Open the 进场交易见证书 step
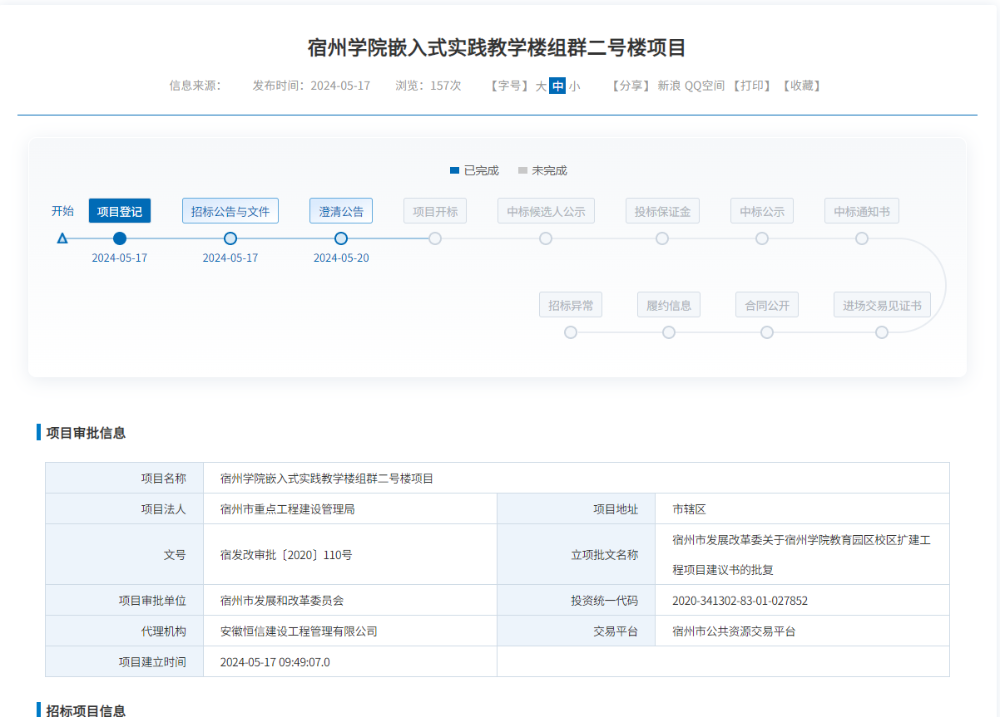The width and height of the screenshot is (1000, 717). (x=882, y=305)
